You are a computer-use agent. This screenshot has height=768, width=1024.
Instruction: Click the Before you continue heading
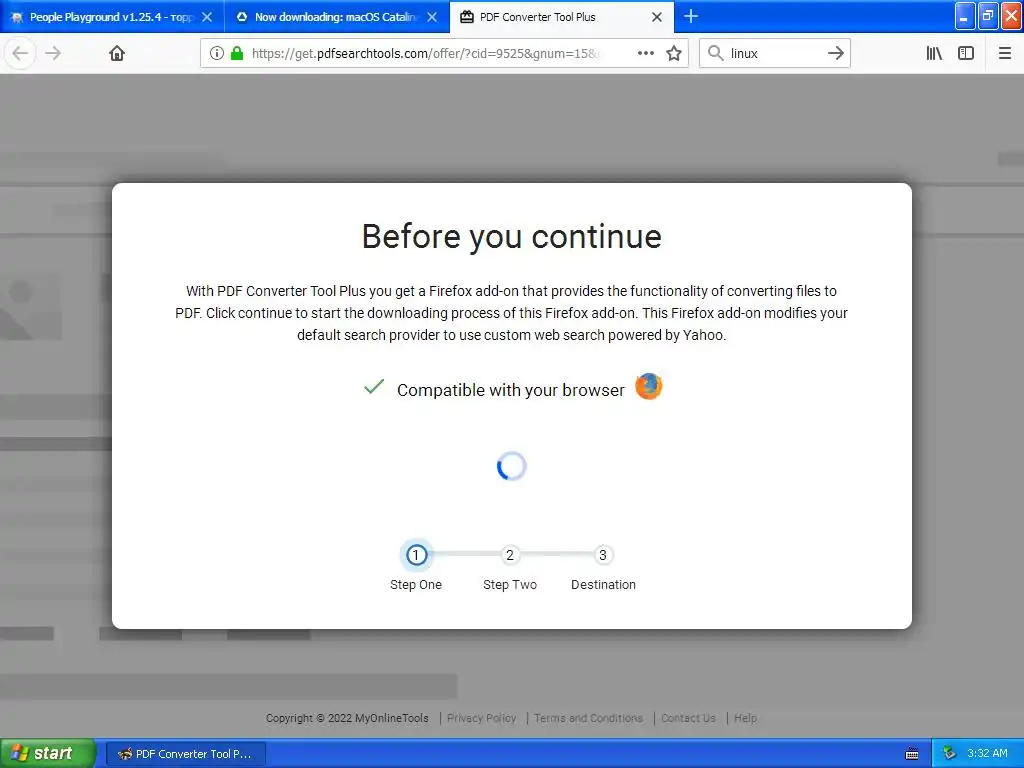pos(512,236)
